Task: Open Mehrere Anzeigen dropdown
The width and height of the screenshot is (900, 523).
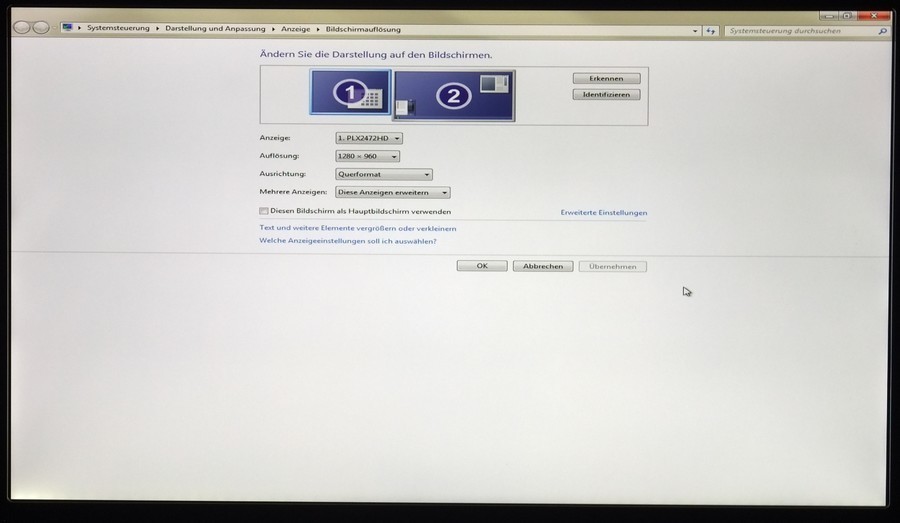Action: coord(393,192)
